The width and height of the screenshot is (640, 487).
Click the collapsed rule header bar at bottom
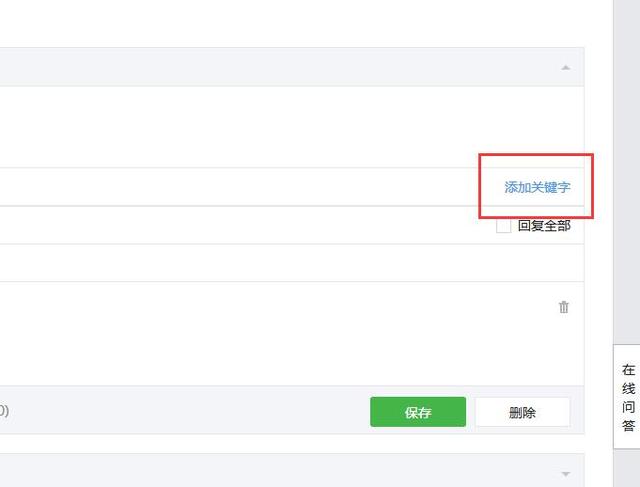coord(292,470)
